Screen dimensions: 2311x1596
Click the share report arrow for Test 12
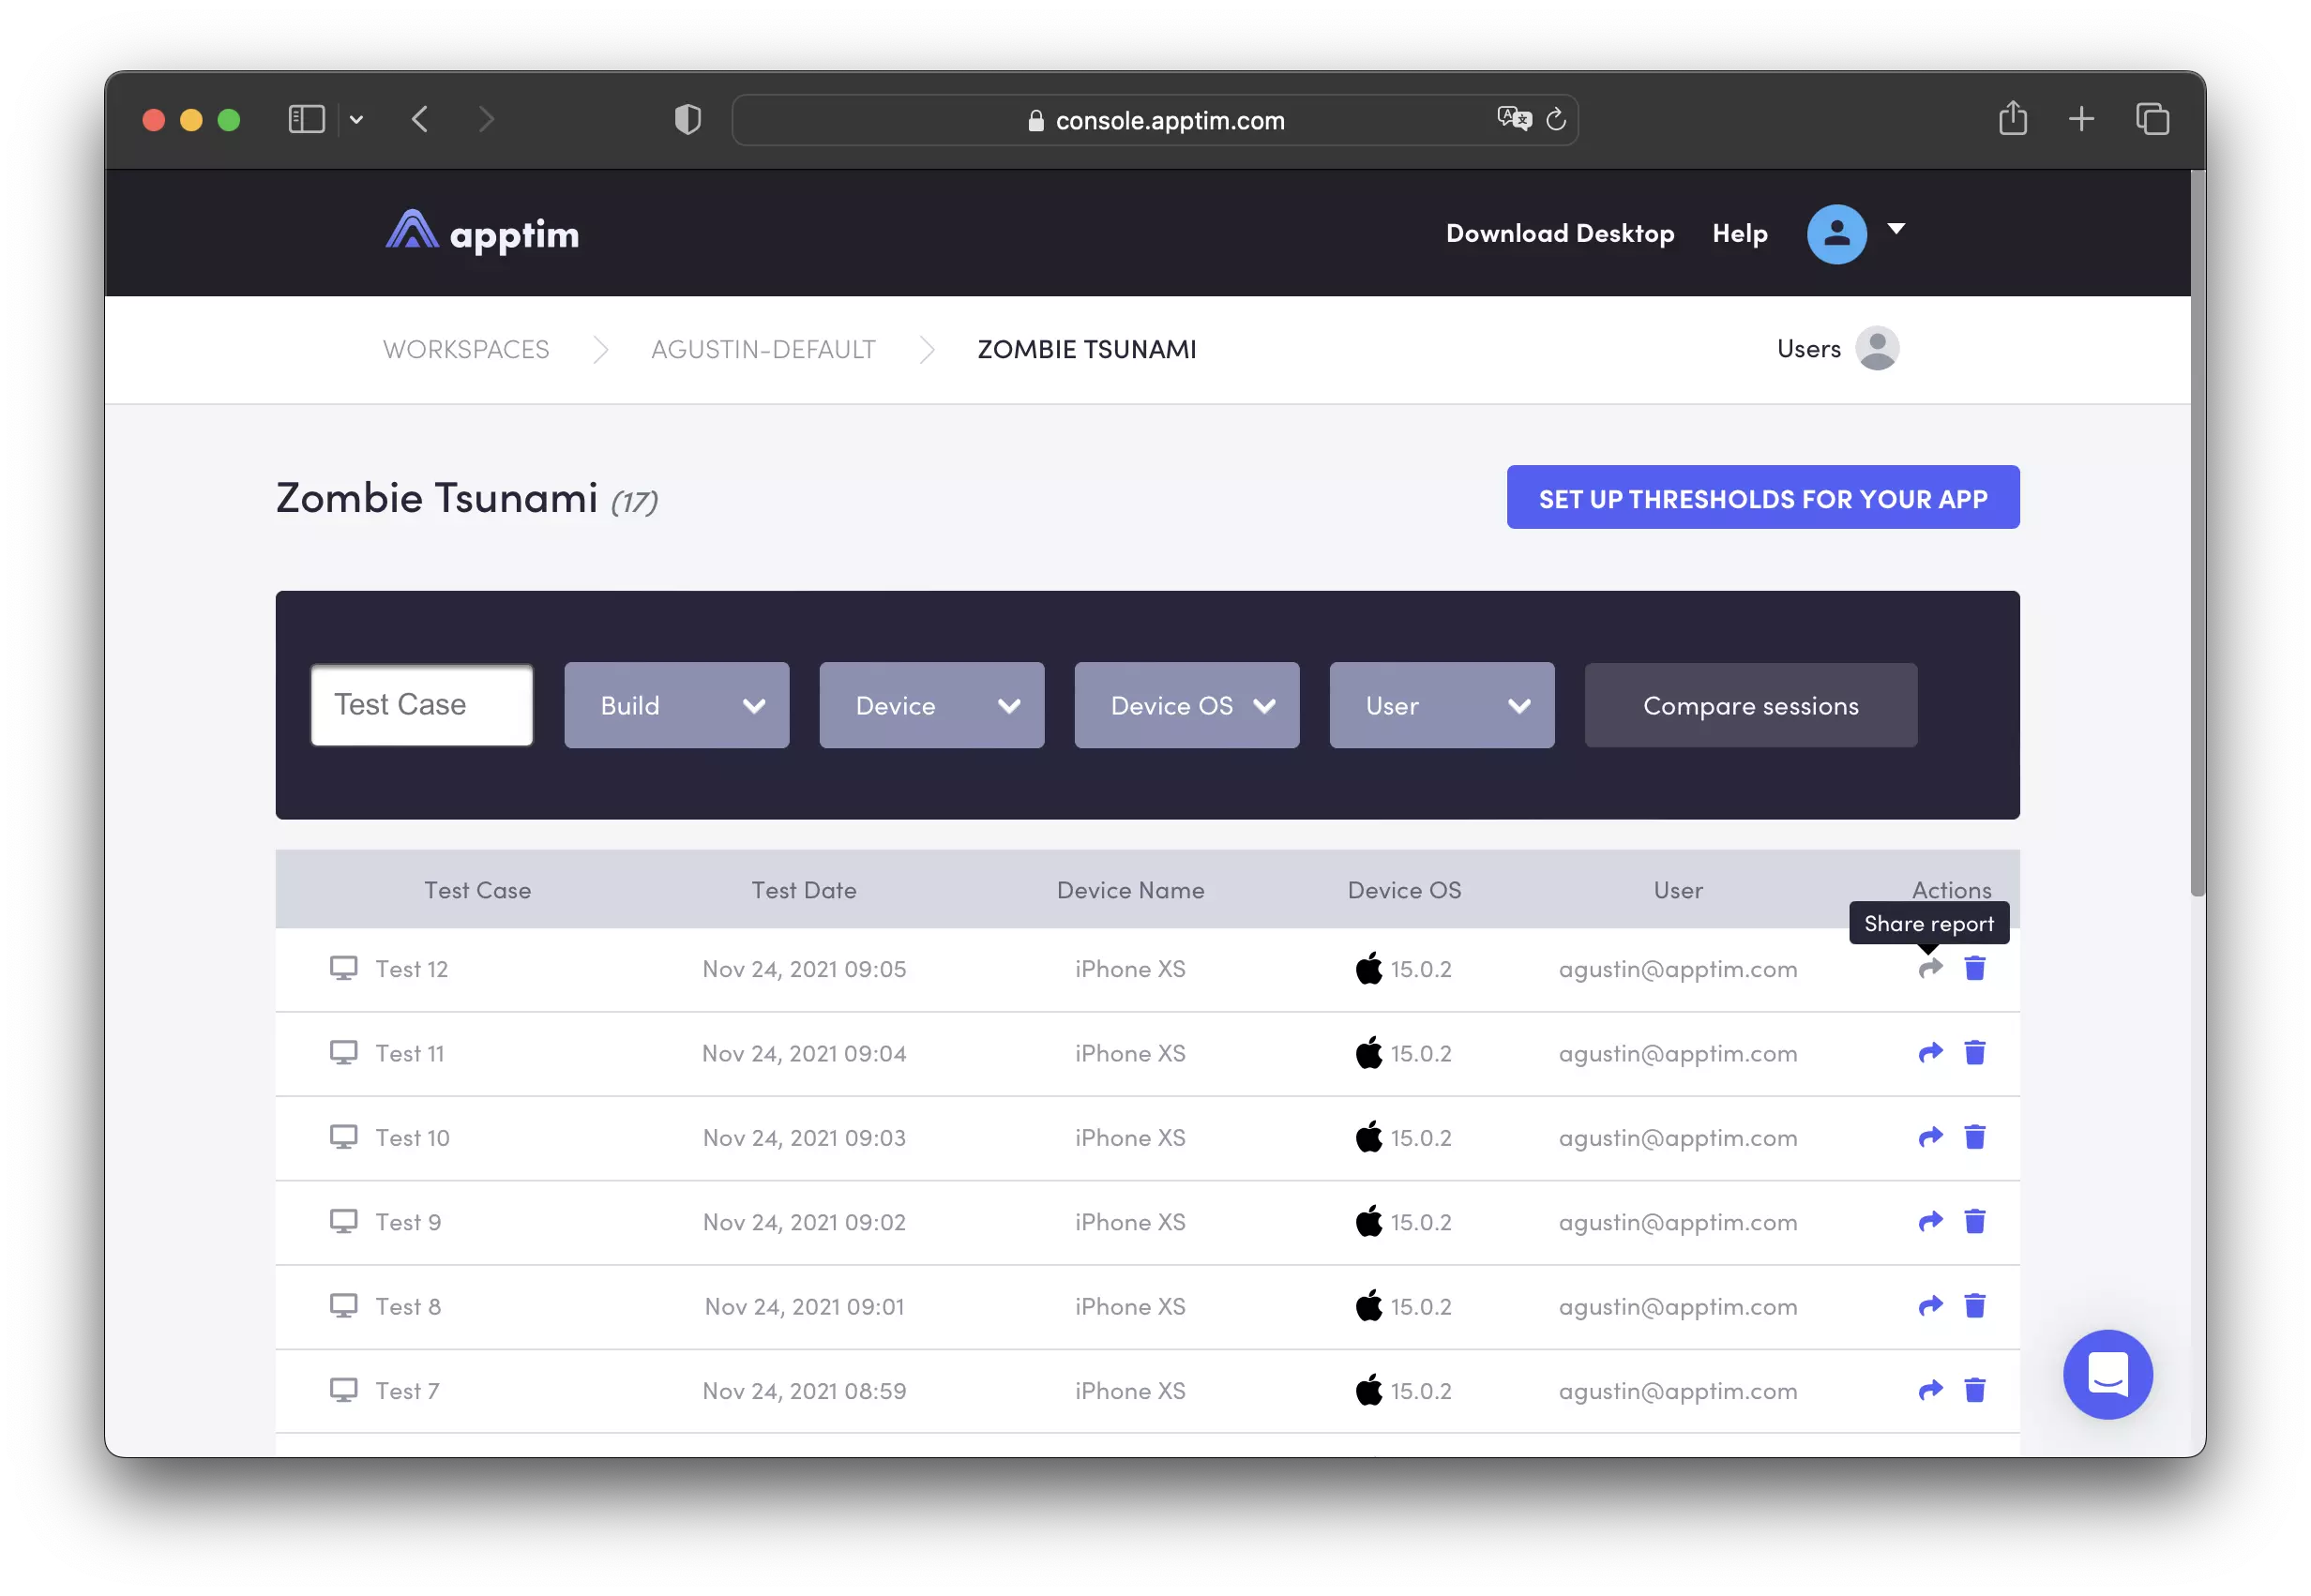(x=1930, y=968)
